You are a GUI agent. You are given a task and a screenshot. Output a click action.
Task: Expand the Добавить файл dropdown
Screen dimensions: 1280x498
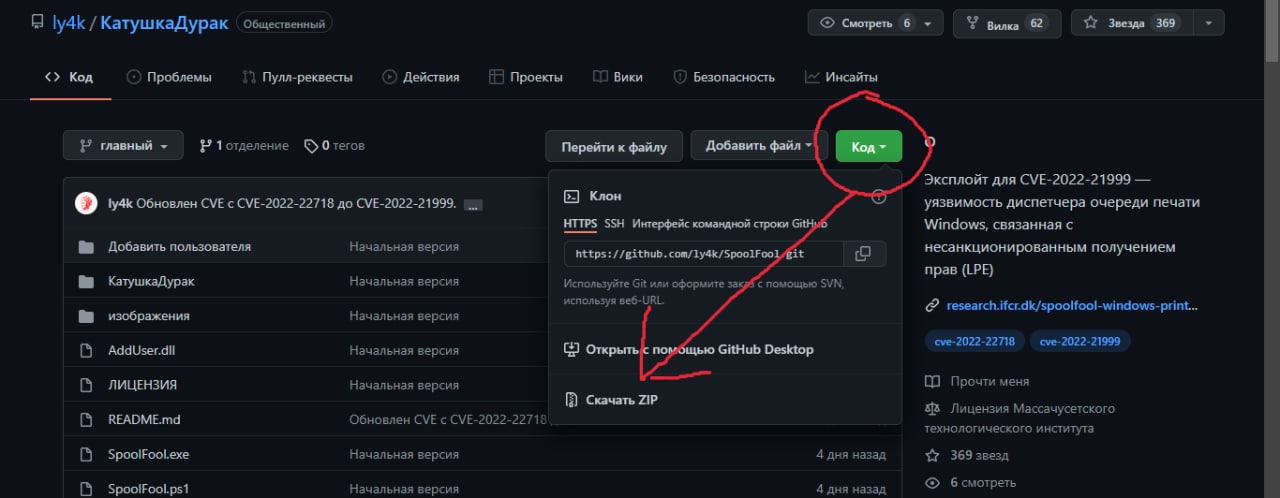759,146
